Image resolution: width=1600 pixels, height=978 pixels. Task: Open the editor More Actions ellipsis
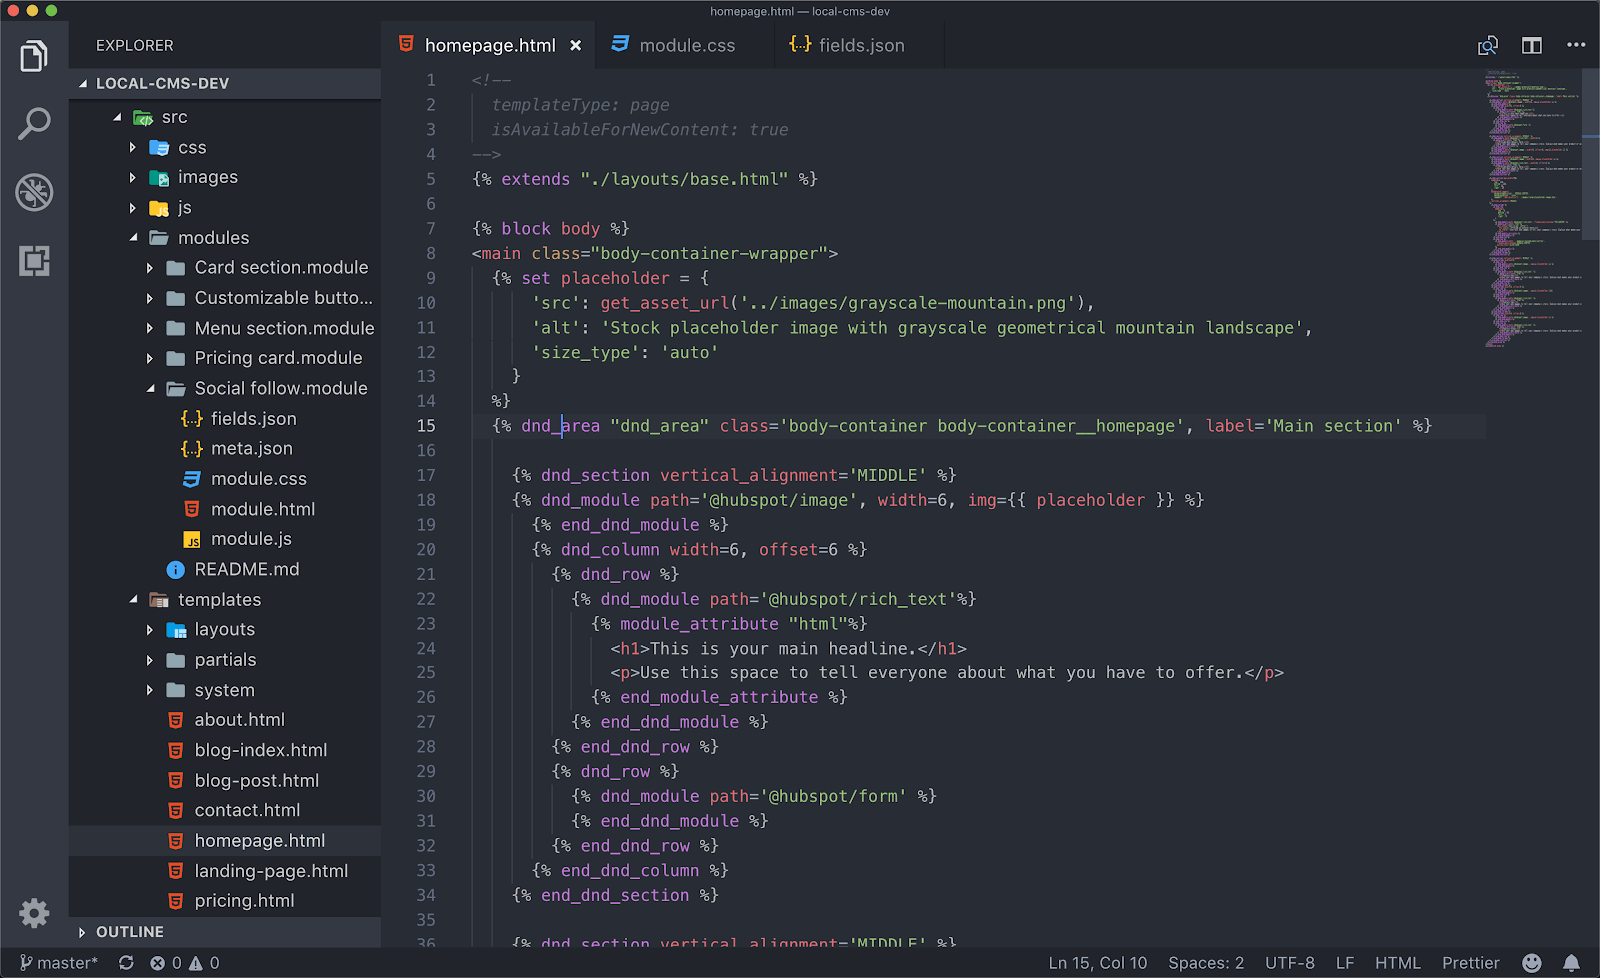[x=1576, y=45]
